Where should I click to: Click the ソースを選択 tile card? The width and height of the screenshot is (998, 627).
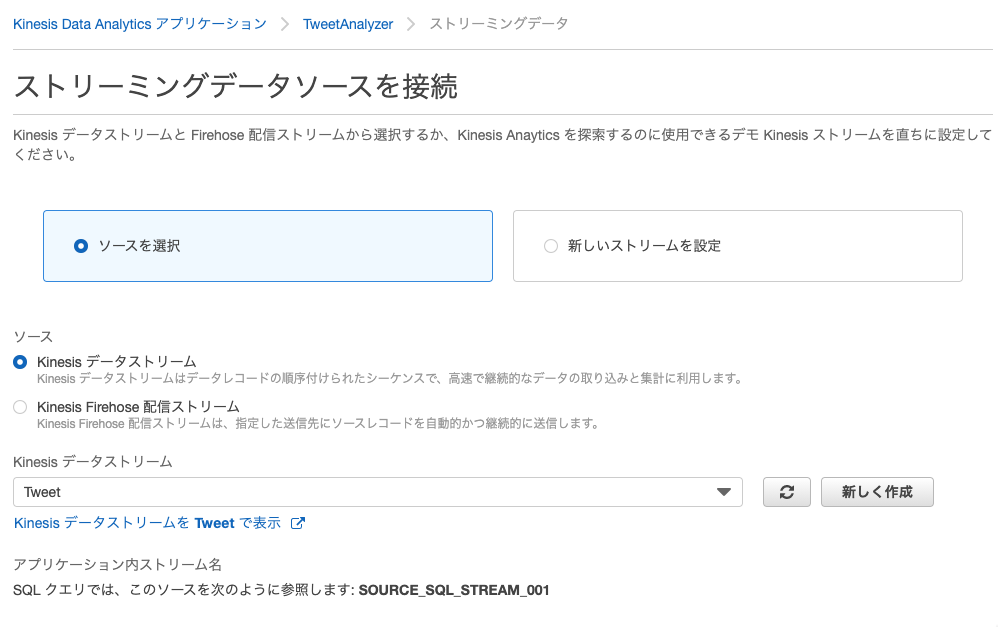pyautogui.click(x=268, y=246)
